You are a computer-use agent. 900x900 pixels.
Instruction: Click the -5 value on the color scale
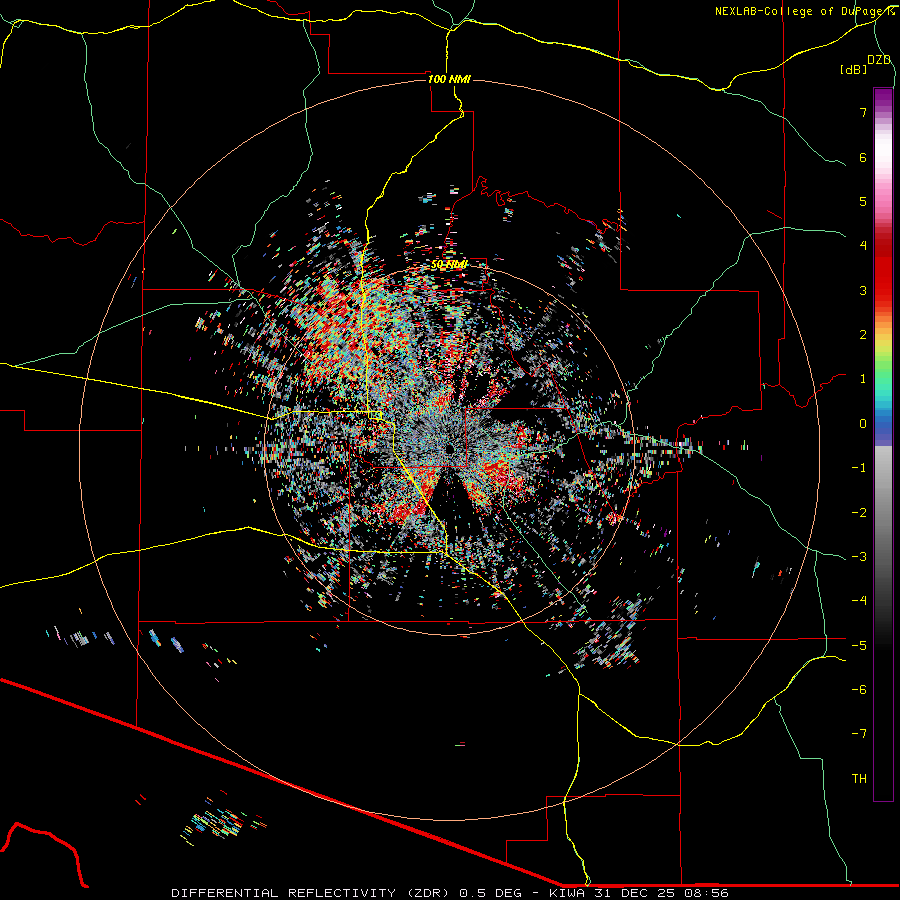pyautogui.click(x=859, y=645)
